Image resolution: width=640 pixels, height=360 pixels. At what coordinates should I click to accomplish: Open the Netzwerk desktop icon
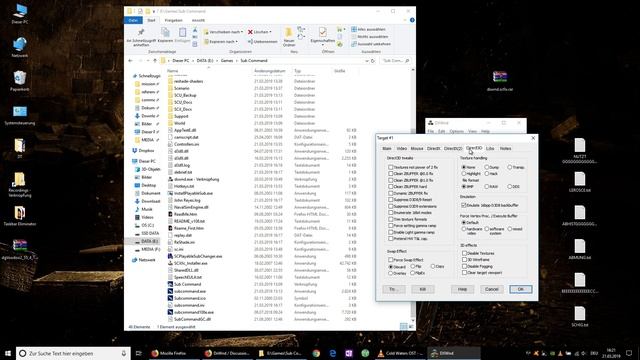tap(20, 47)
